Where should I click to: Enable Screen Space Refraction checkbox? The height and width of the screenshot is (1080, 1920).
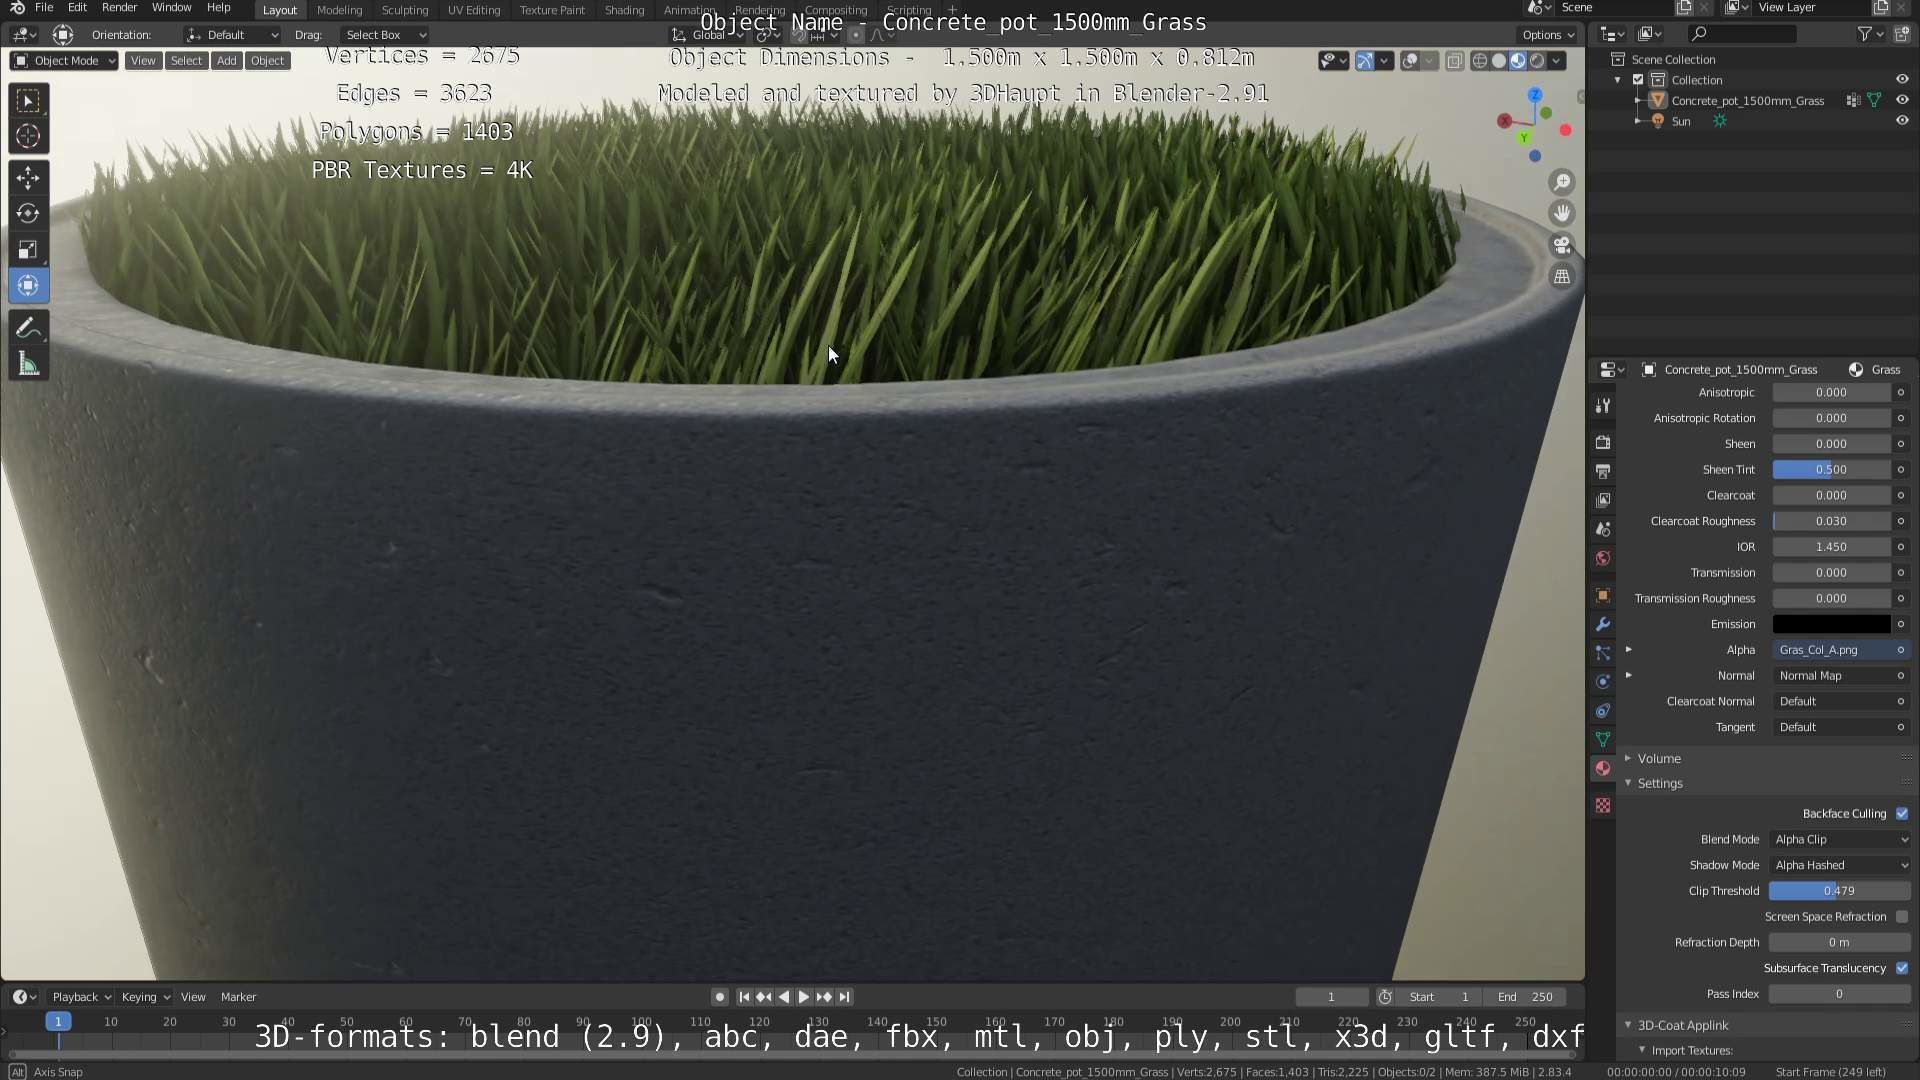[x=1902, y=917]
